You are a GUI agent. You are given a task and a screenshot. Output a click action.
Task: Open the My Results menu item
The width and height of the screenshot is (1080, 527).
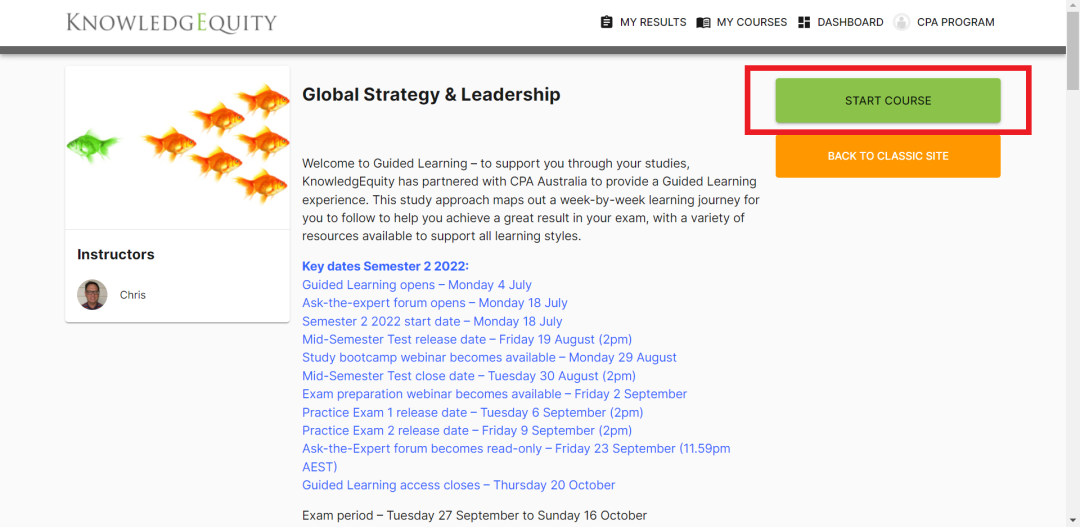pos(652,22)
